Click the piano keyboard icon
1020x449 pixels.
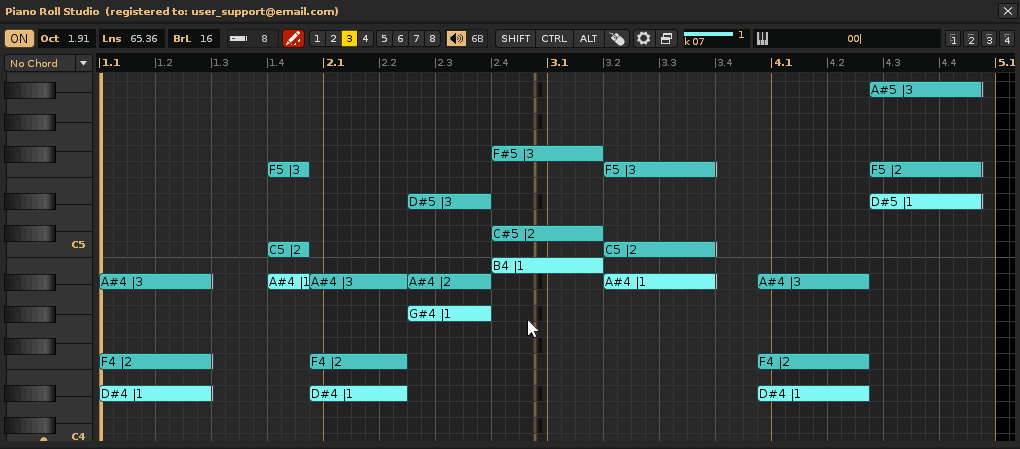(x=762, y=39)
